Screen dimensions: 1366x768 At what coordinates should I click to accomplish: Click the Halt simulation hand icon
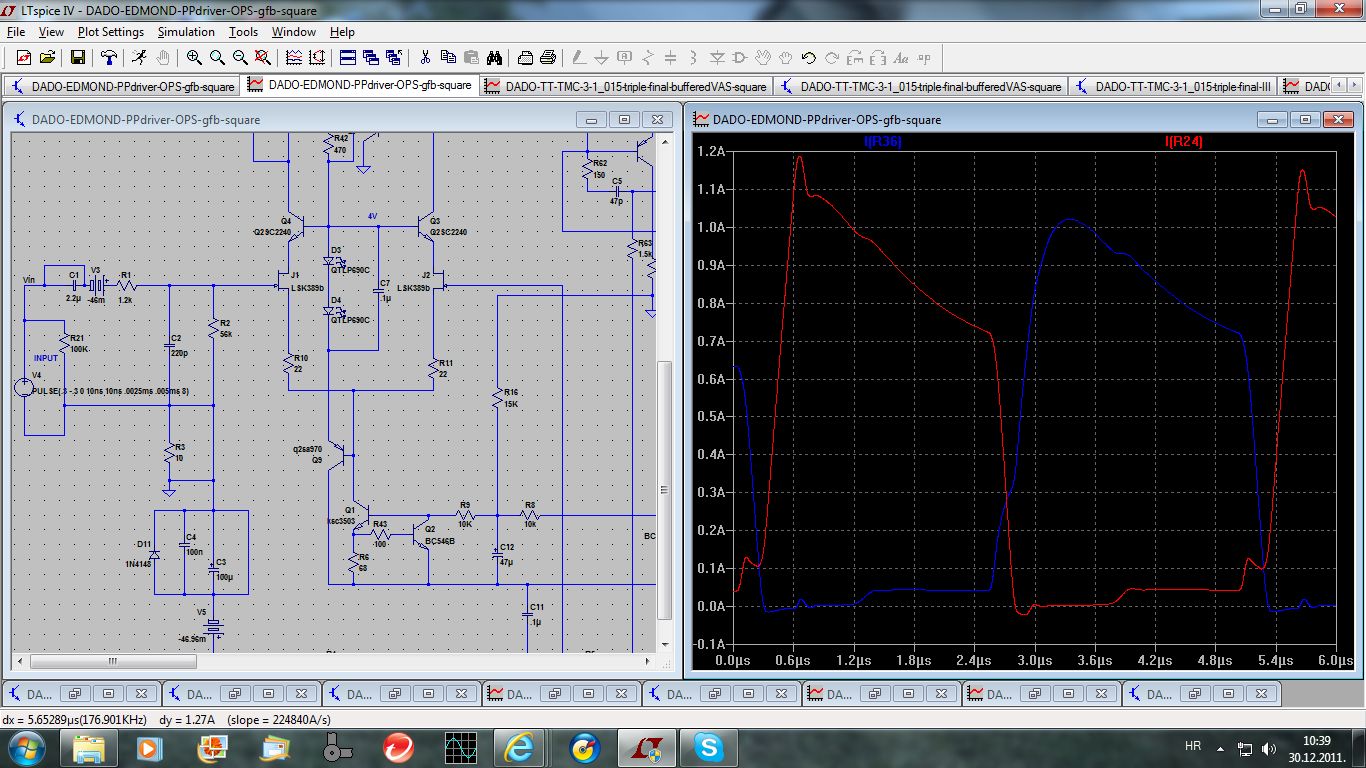[164, 58]
